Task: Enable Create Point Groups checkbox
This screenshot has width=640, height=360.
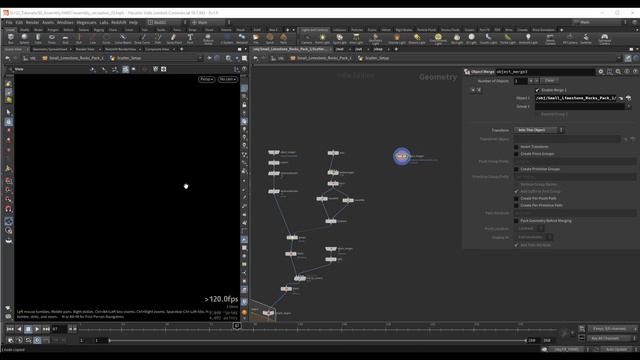Action: 516,154
